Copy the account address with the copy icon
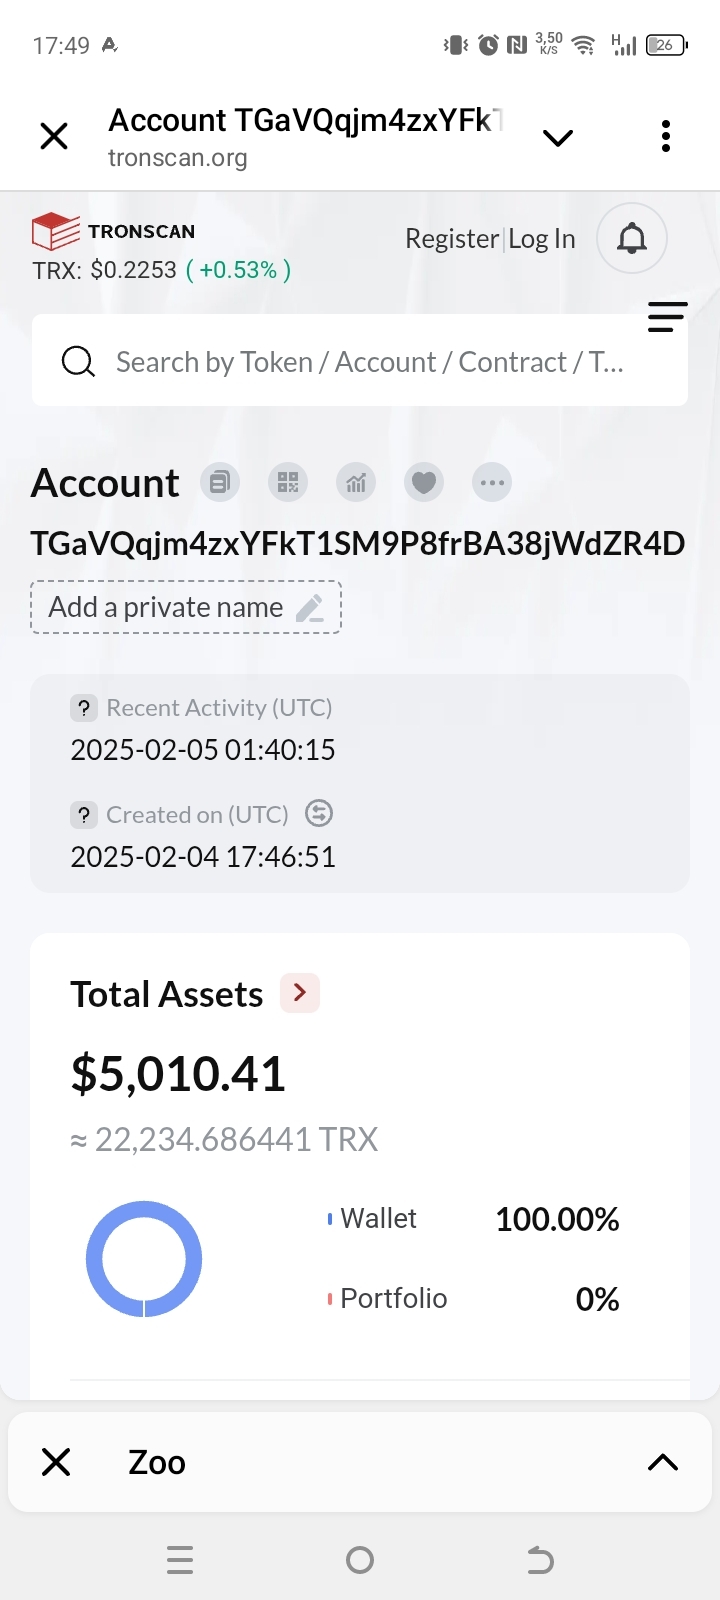 220,483
